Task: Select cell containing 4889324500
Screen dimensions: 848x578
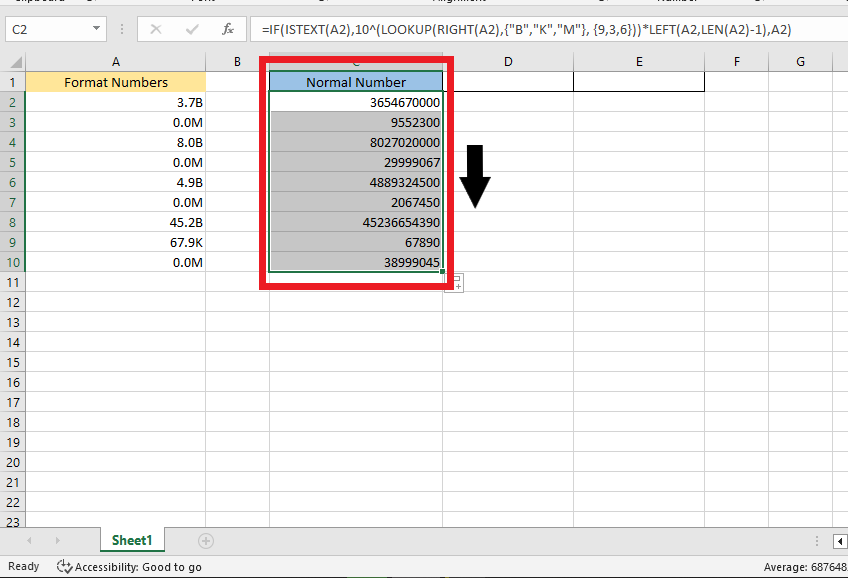Action: tap(356, 182)
